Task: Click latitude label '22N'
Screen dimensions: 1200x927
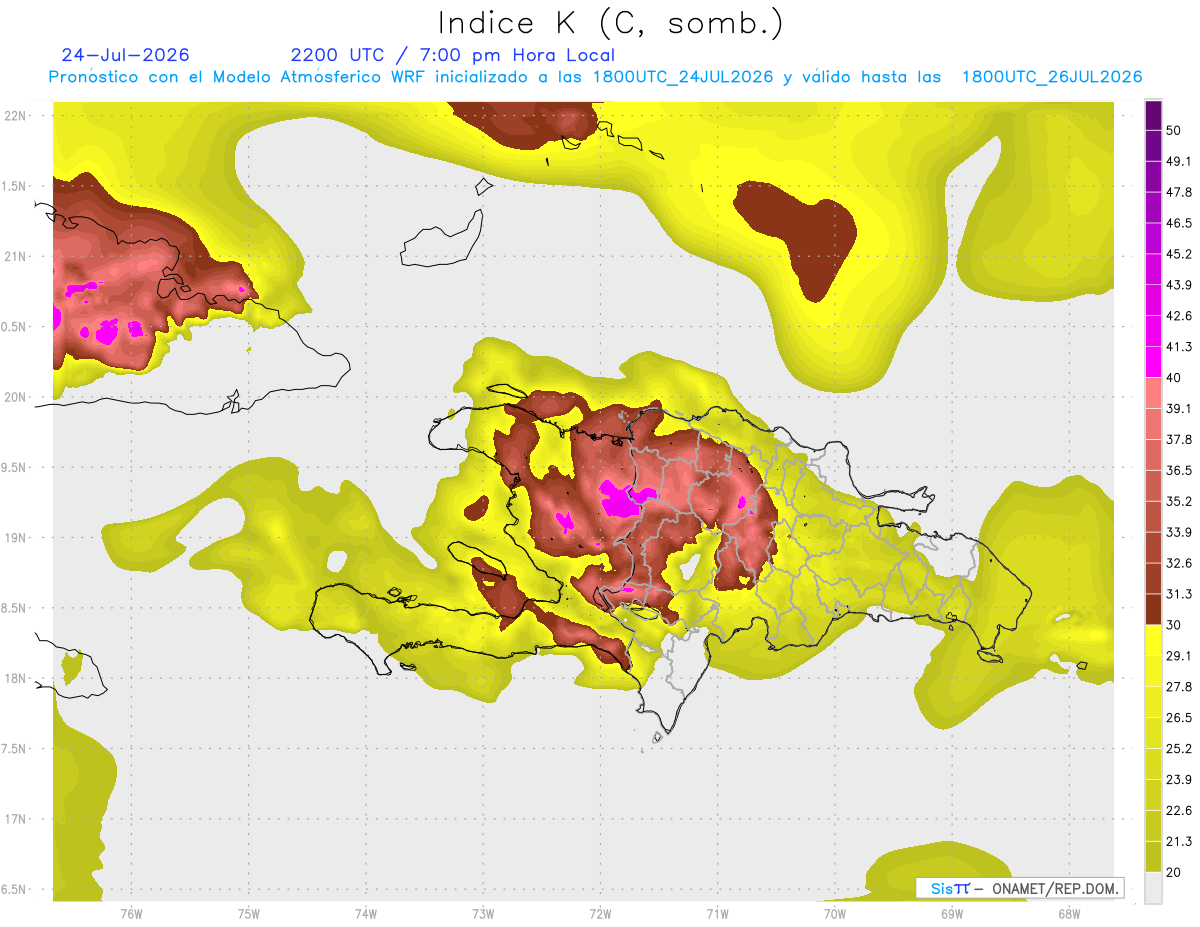Action: coord(15,115)
